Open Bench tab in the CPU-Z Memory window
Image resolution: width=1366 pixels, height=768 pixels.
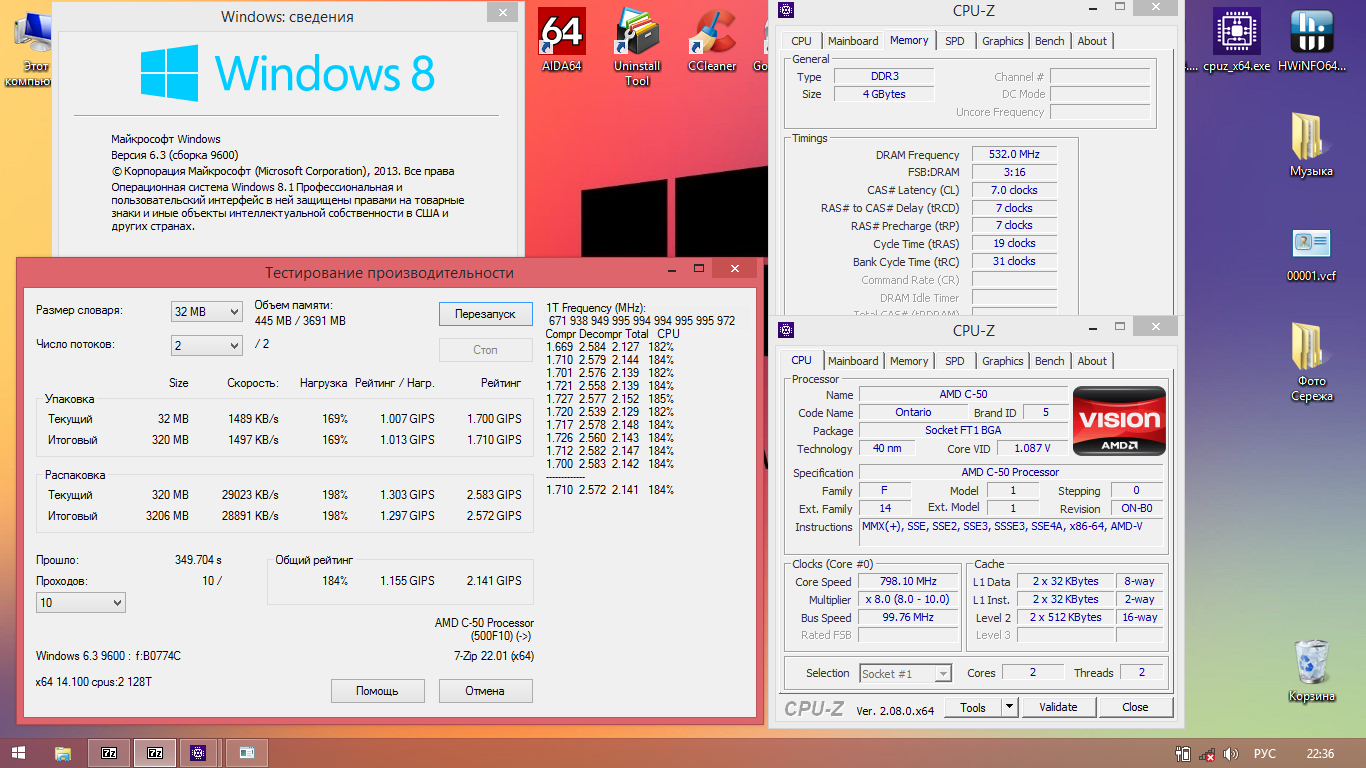click(x=1050, y=41)
